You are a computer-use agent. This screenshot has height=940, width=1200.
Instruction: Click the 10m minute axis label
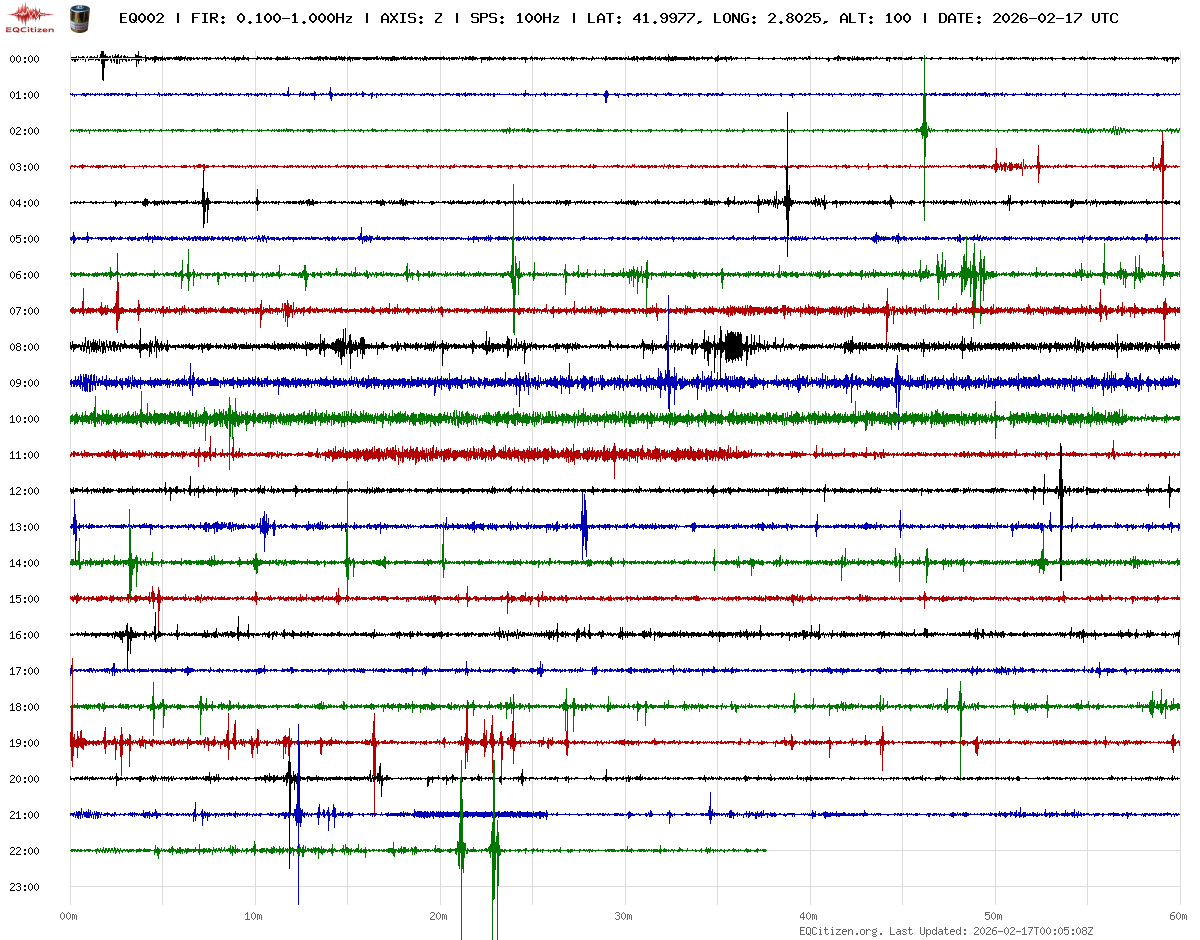pos(254,916)
